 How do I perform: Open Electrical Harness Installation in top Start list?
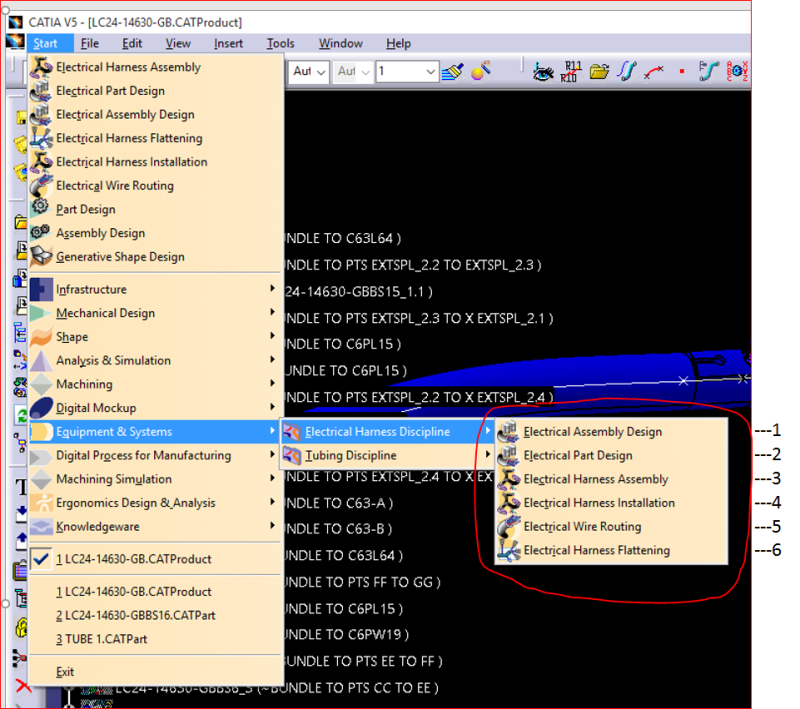[x=156, y=162]
